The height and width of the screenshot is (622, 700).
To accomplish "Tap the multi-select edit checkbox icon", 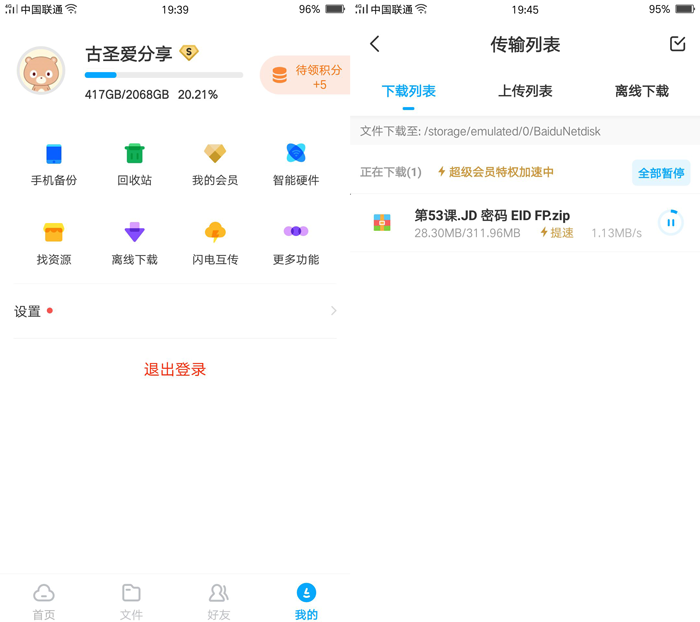I will click(x=678, y=43).
